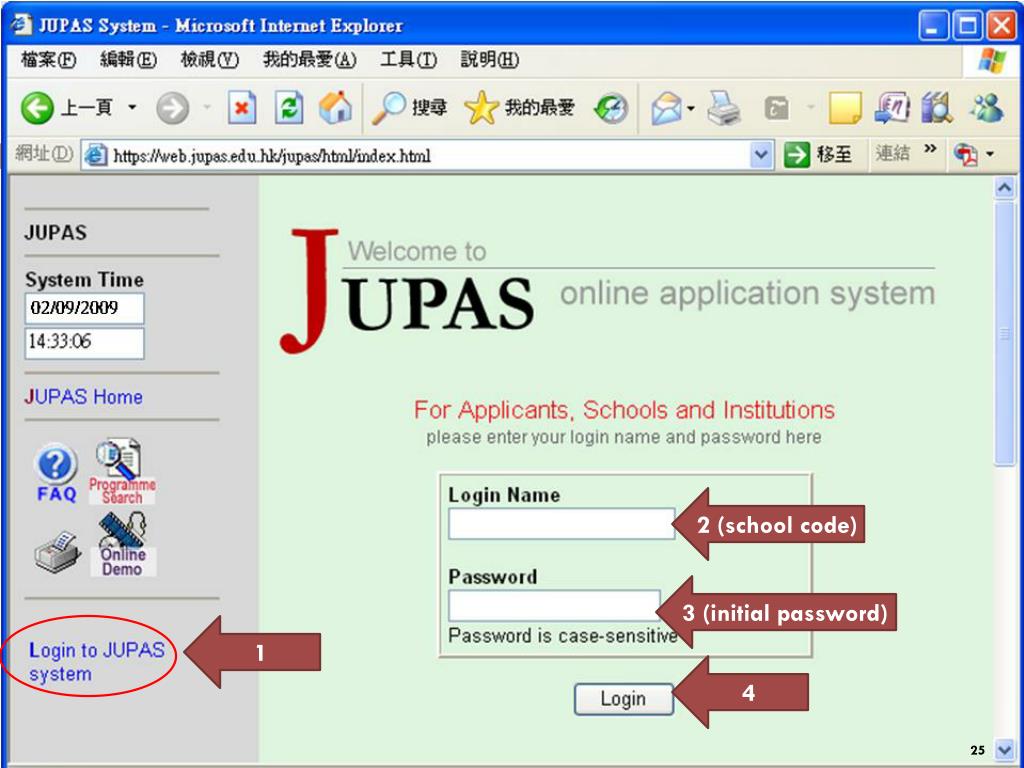1024x768 pixels.
Task: Click the 連結 Links toolbar label
Action: [x=892, y=153]
